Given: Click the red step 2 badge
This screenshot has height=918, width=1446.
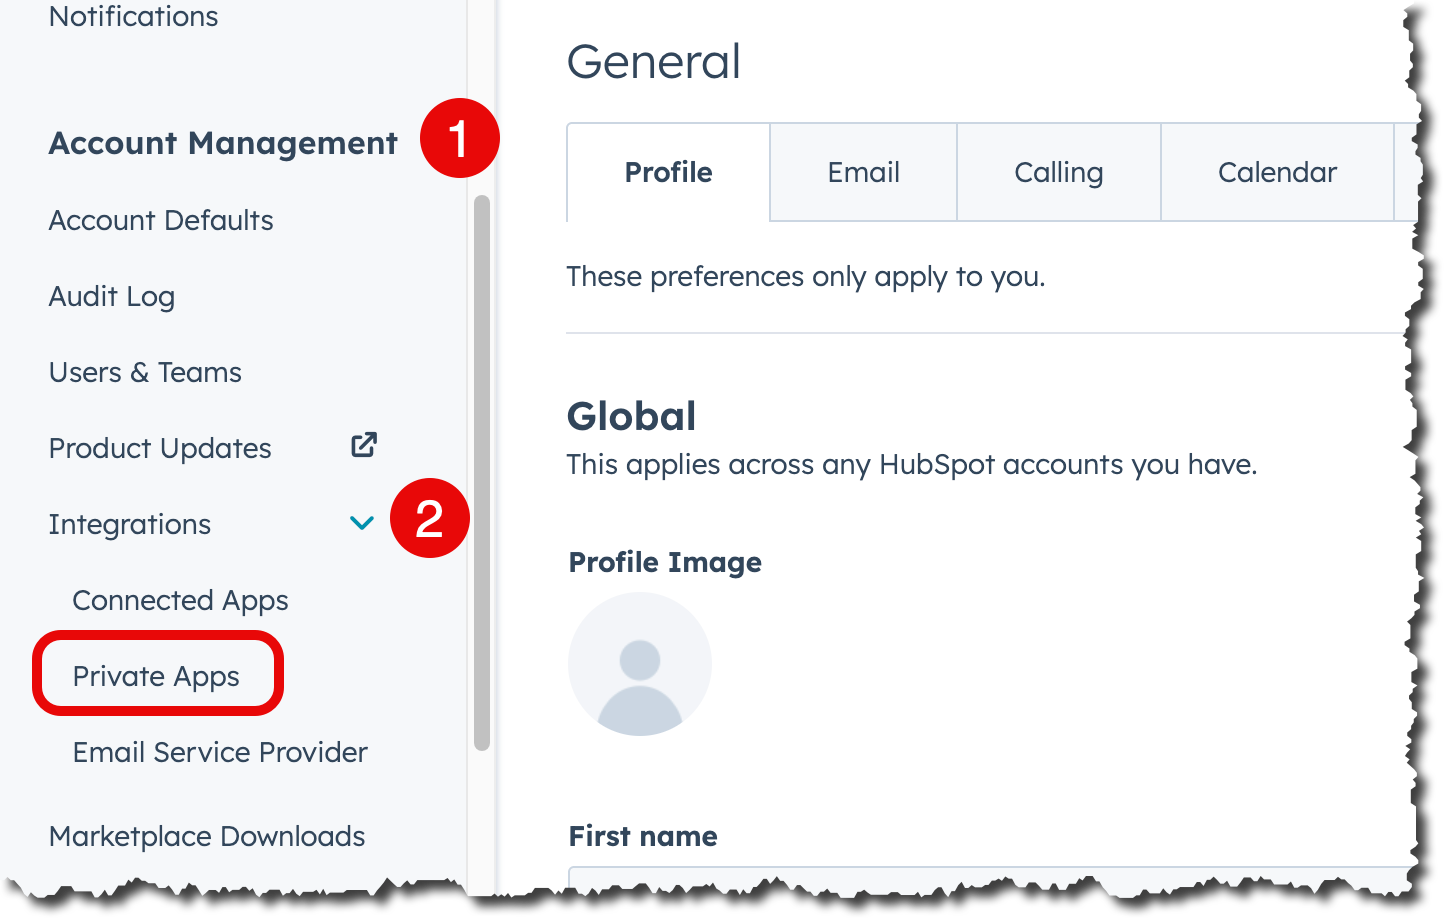Looking at the screenshot, I should pos(429,518).
